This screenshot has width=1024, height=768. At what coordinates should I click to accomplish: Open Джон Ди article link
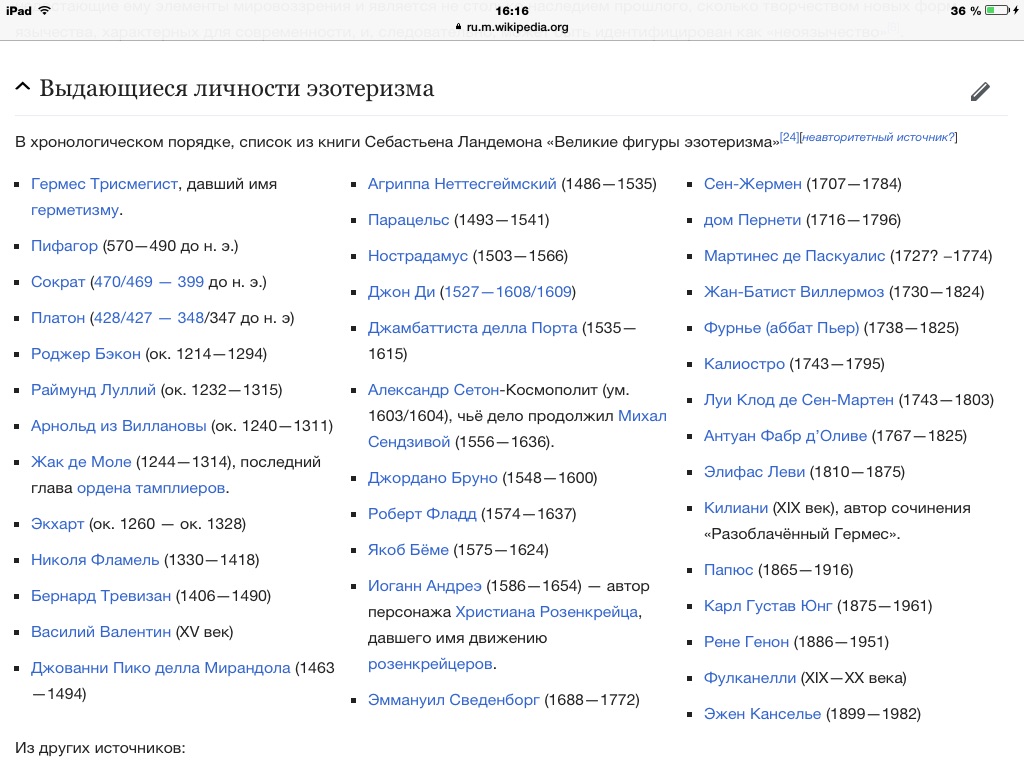click(x=401, y=292)
